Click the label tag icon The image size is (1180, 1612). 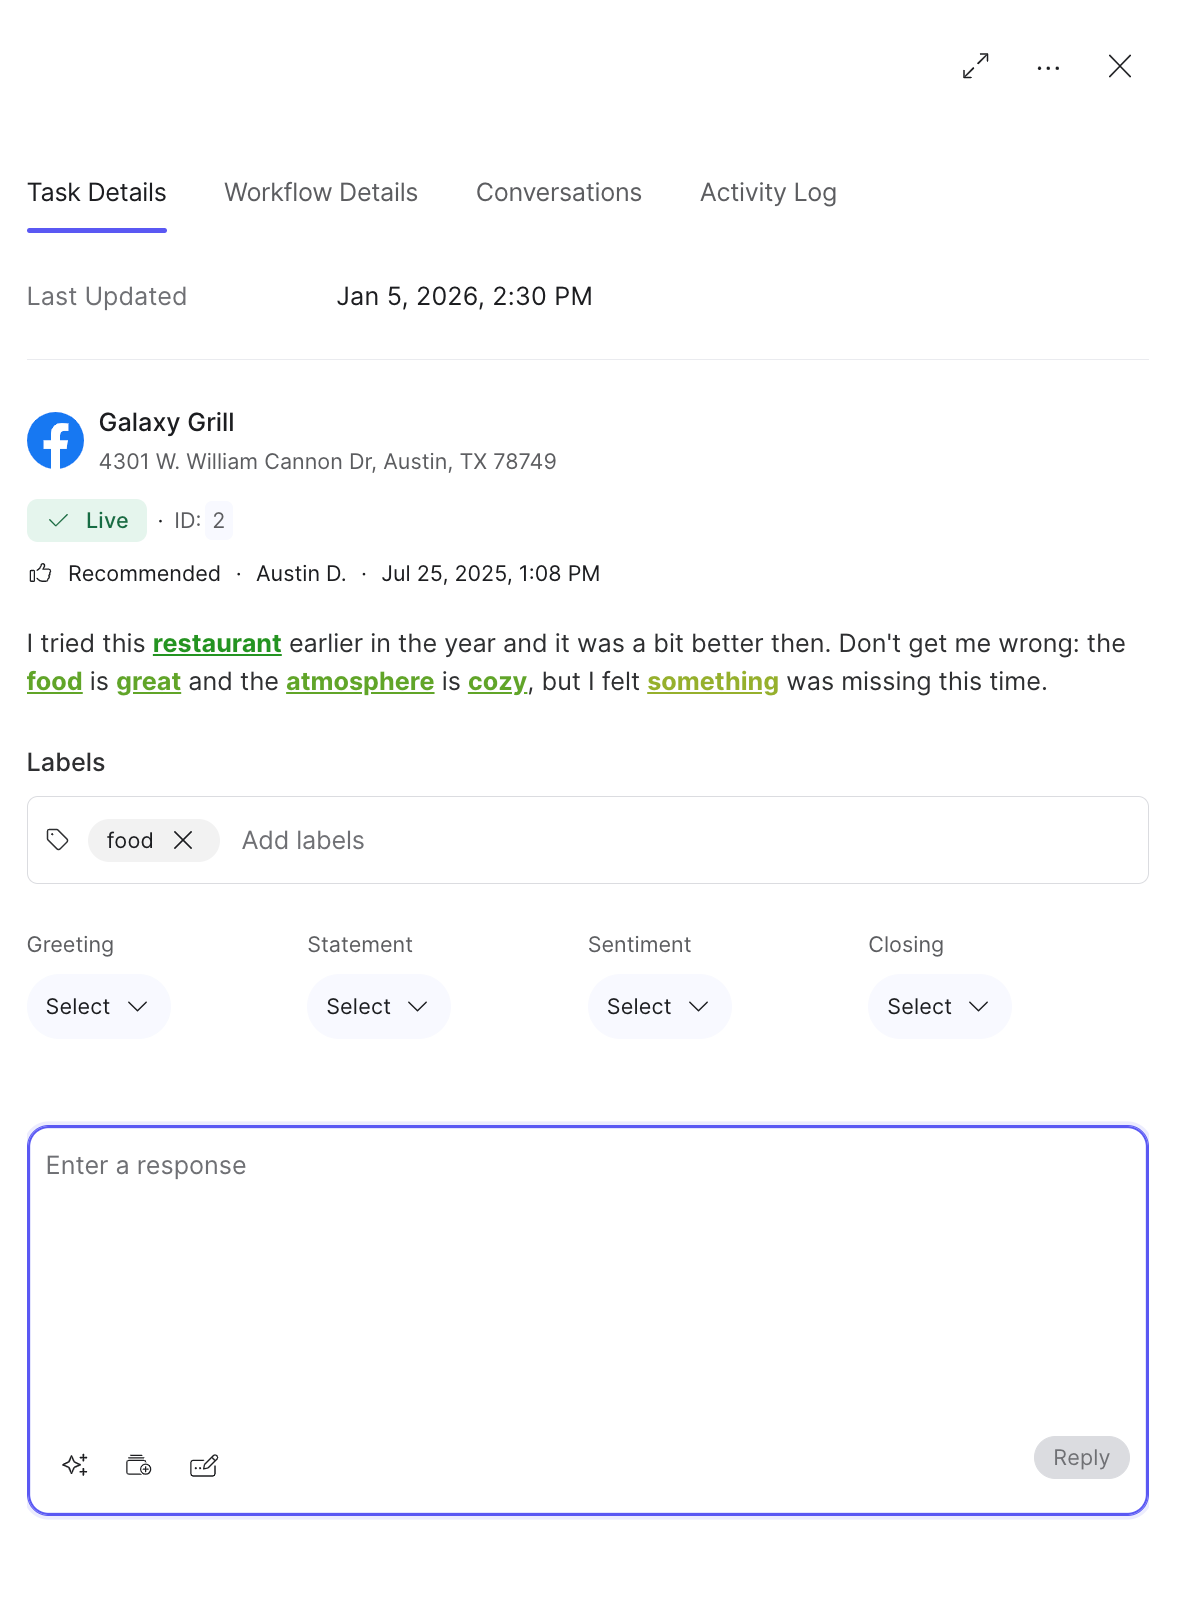tap(58, 840)
